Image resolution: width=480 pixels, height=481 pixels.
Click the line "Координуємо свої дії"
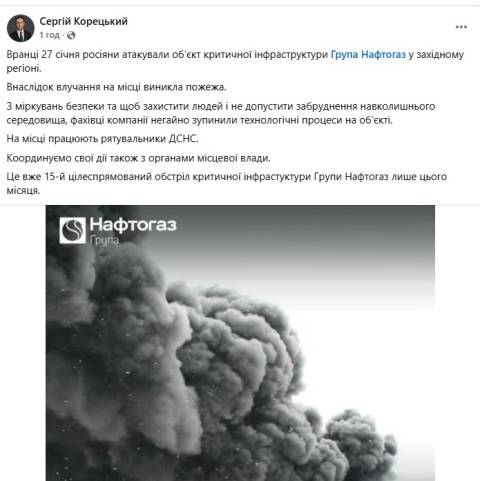pyautogui.click(x=138, y=158)
